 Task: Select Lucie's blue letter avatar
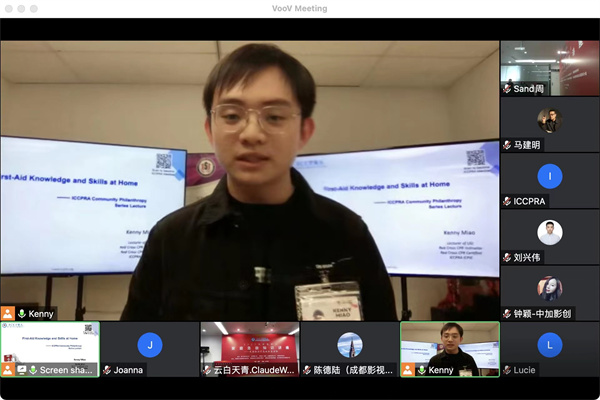pyautogui.click(x=549, y=345)
